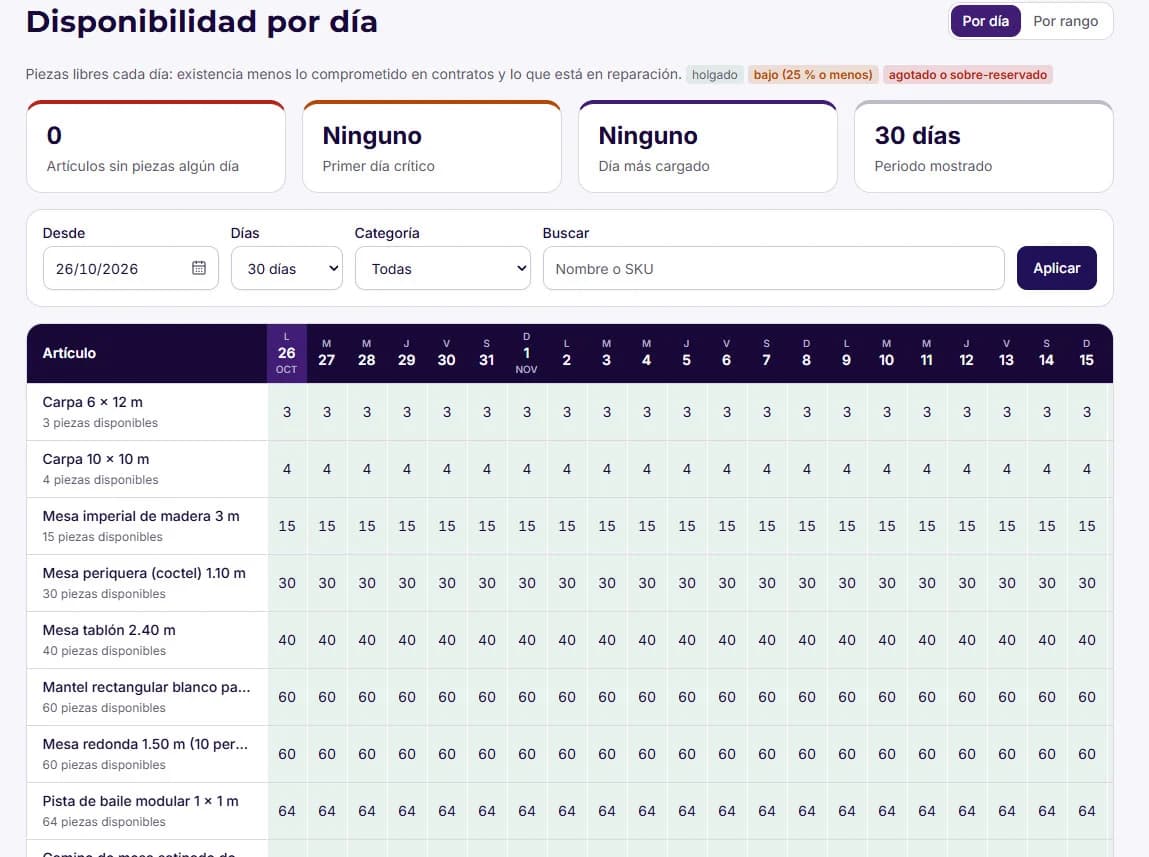Click the bajo (25 % o menos) legend badge
Image resolution: width=1149 pixels, height=857 pixels.
tap(813, 75)
